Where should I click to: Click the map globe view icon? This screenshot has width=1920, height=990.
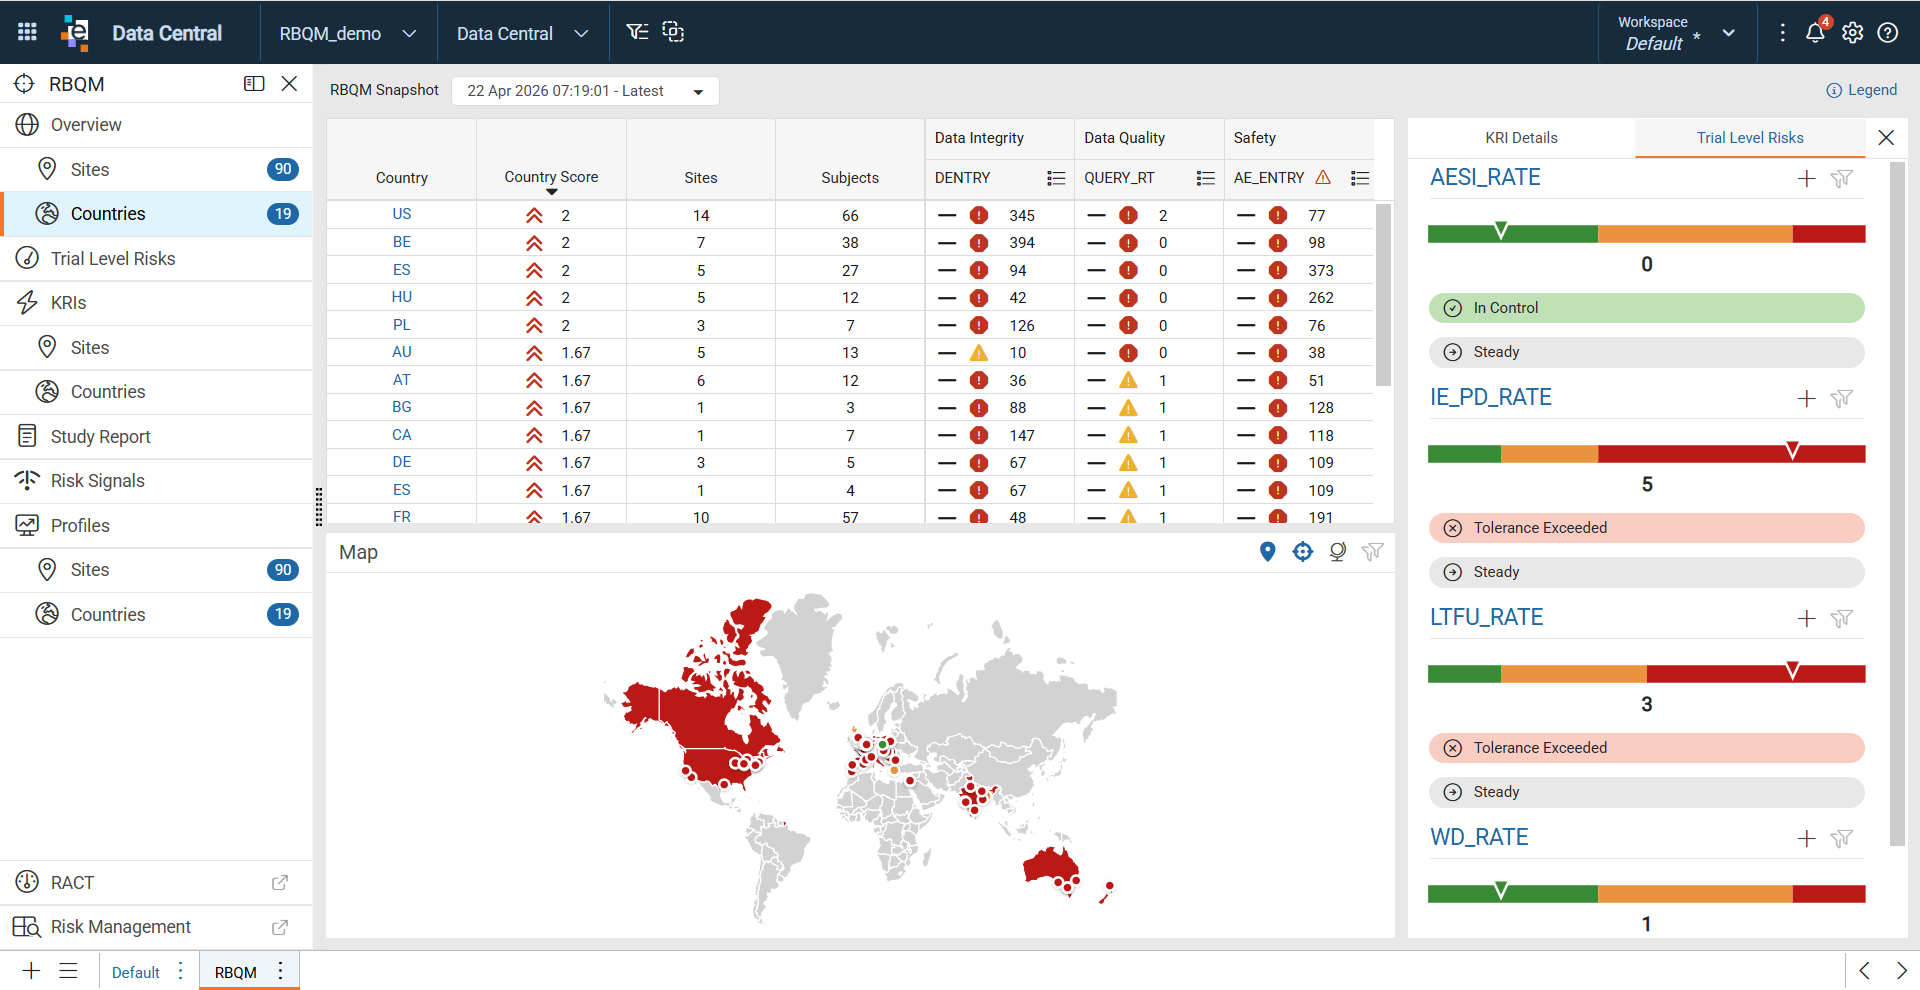click(1338, 551)
